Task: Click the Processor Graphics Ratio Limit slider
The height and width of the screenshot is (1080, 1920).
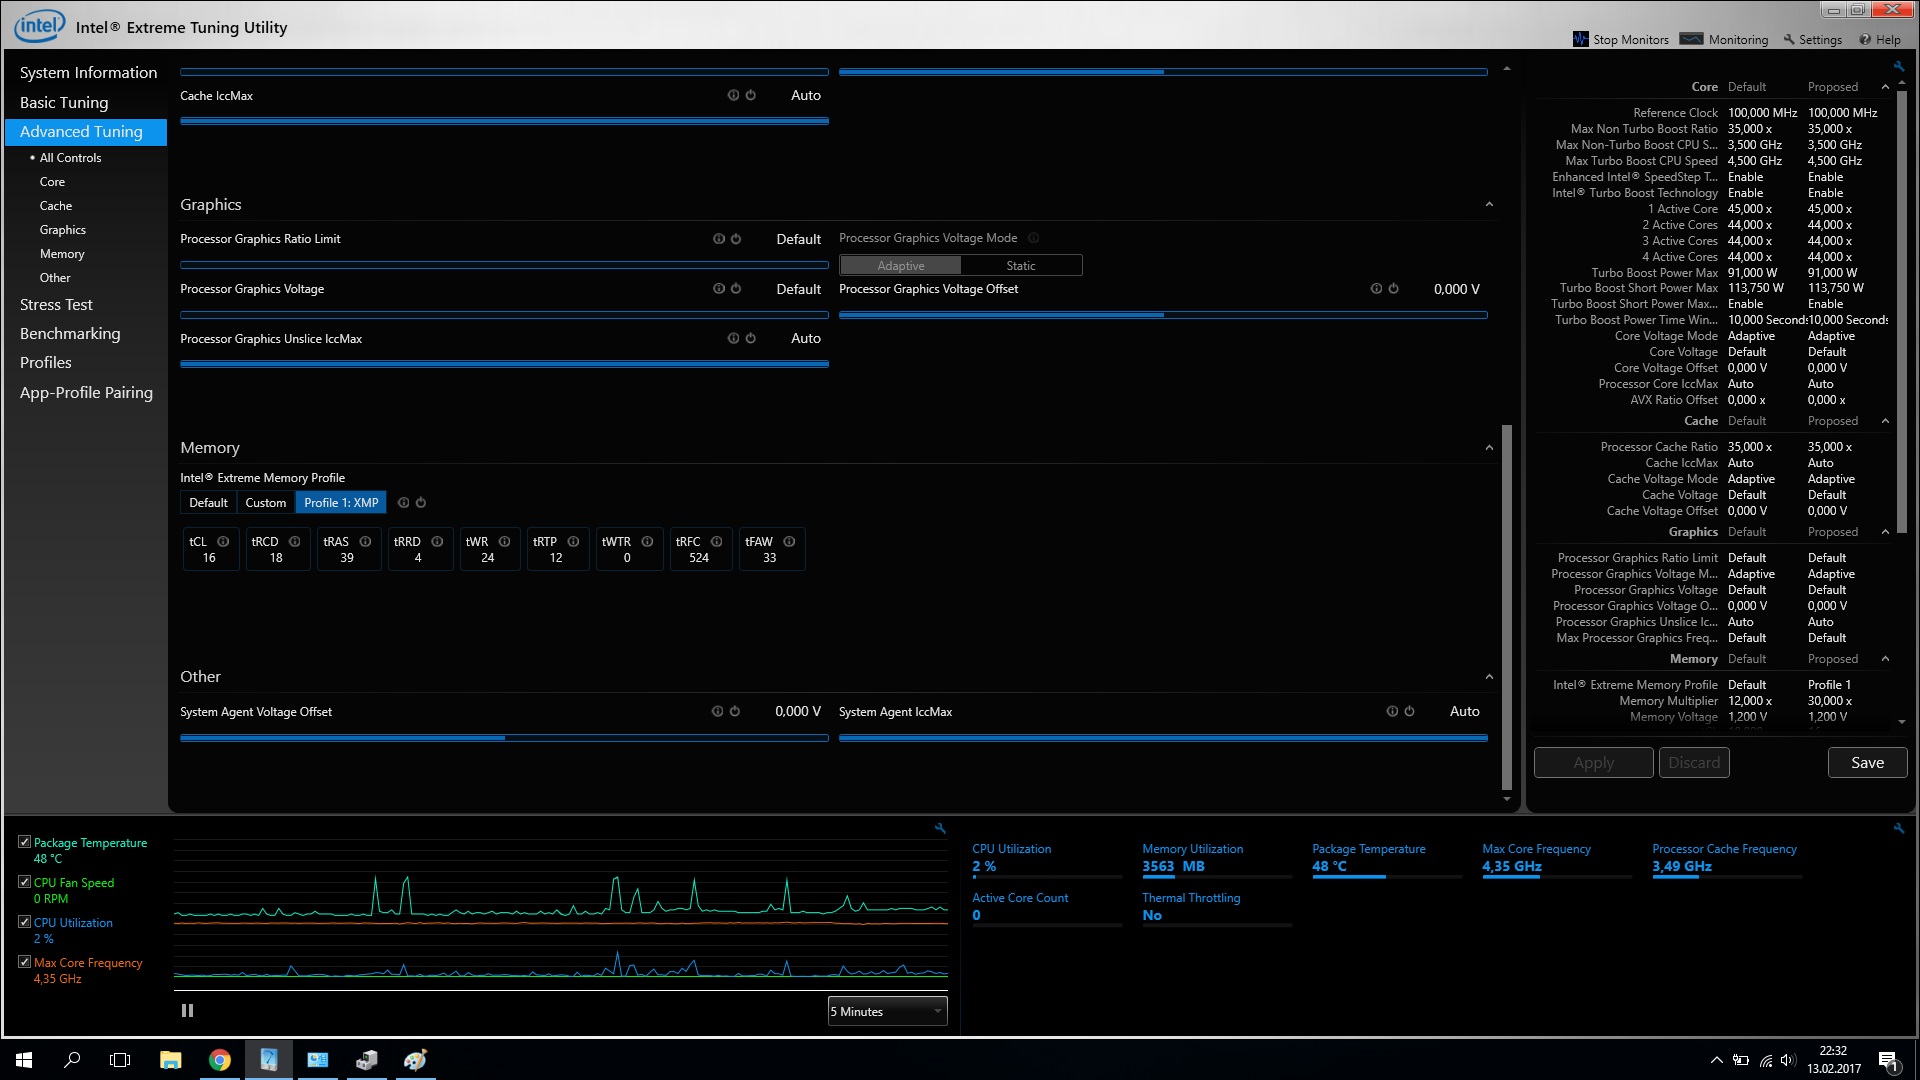Action: pos(504,265)
